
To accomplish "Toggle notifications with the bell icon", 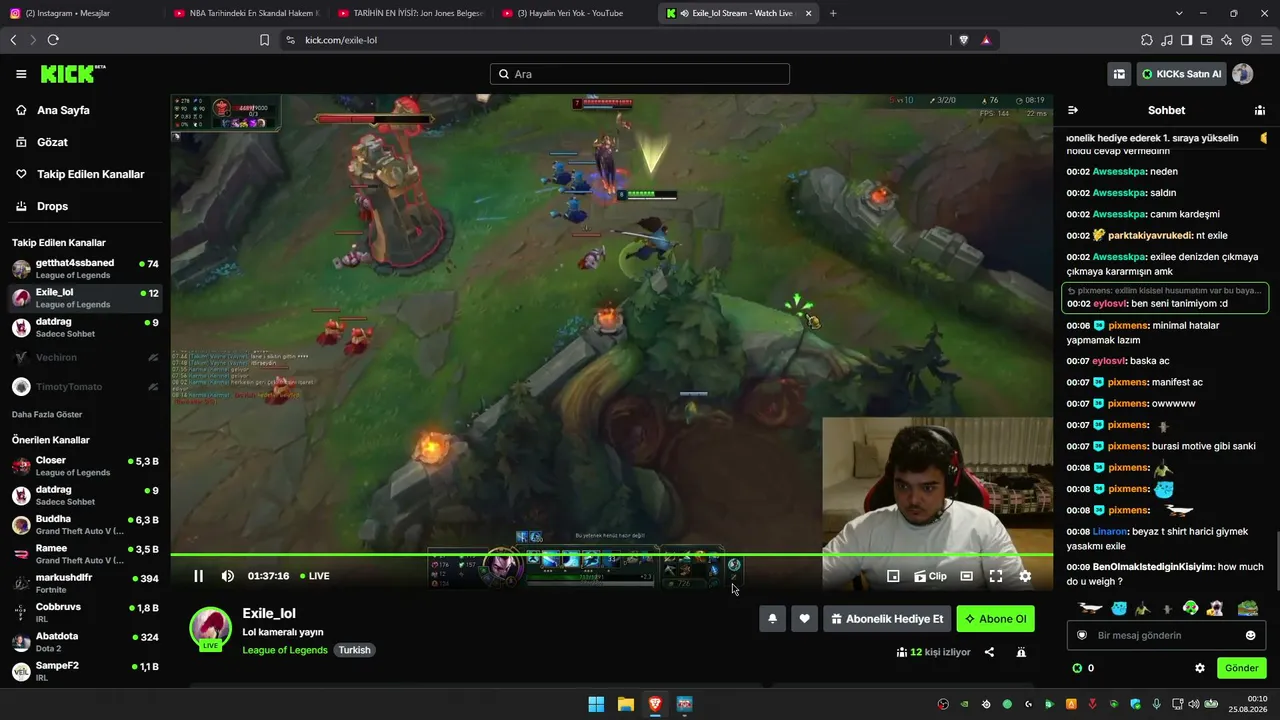I will 772,619.
